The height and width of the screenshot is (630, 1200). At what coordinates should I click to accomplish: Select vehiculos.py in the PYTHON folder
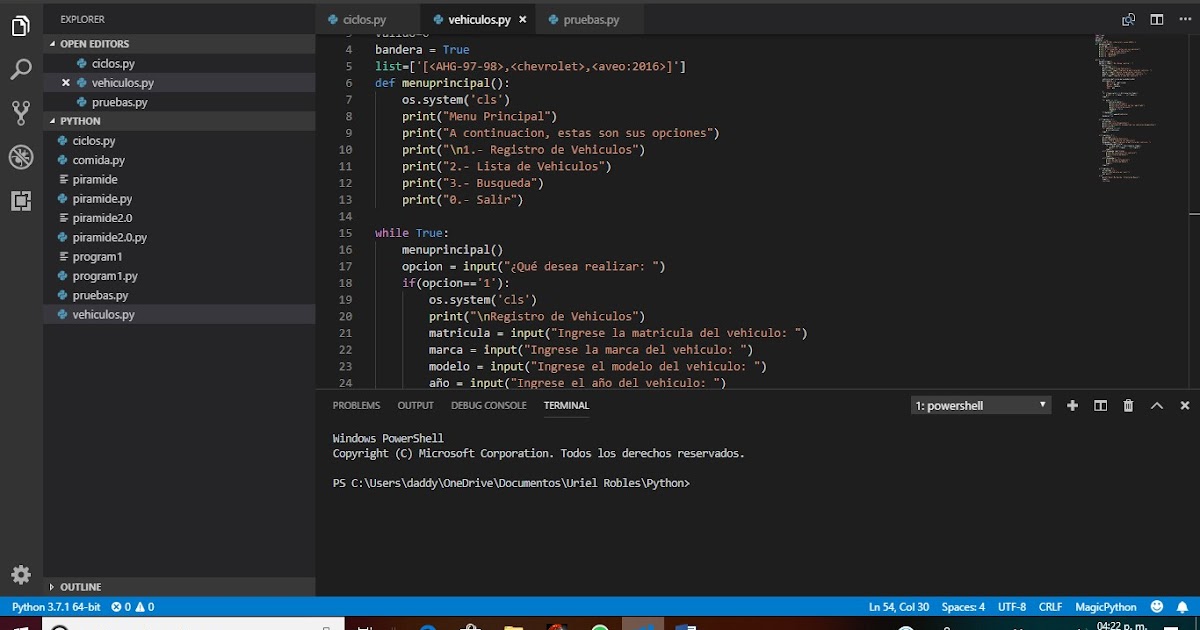[105, 314]
